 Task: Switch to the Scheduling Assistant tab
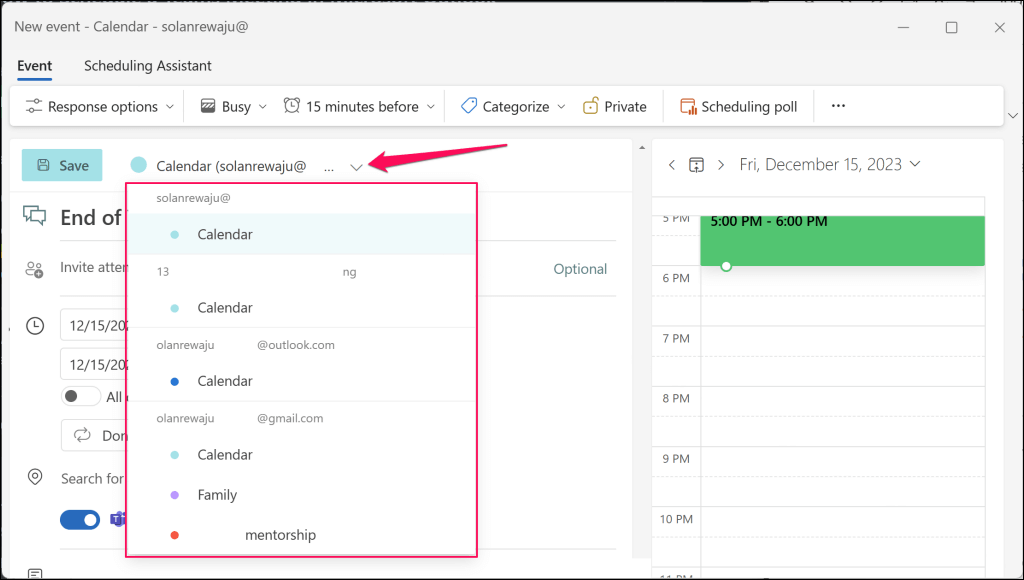(147, 66)
